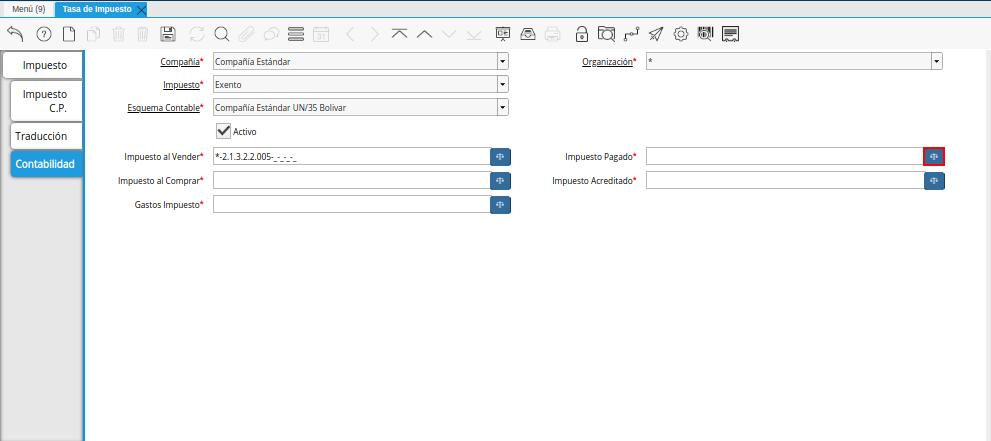Focus the Impuesto al Vender account field
Screen dimensions: 991x441
352,157
